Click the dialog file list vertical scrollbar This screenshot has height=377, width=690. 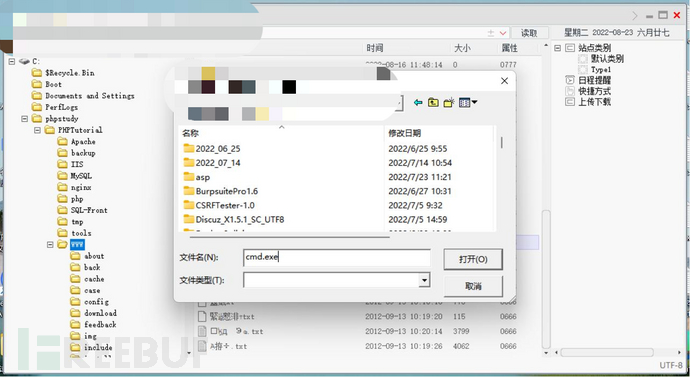click(501, 178)
